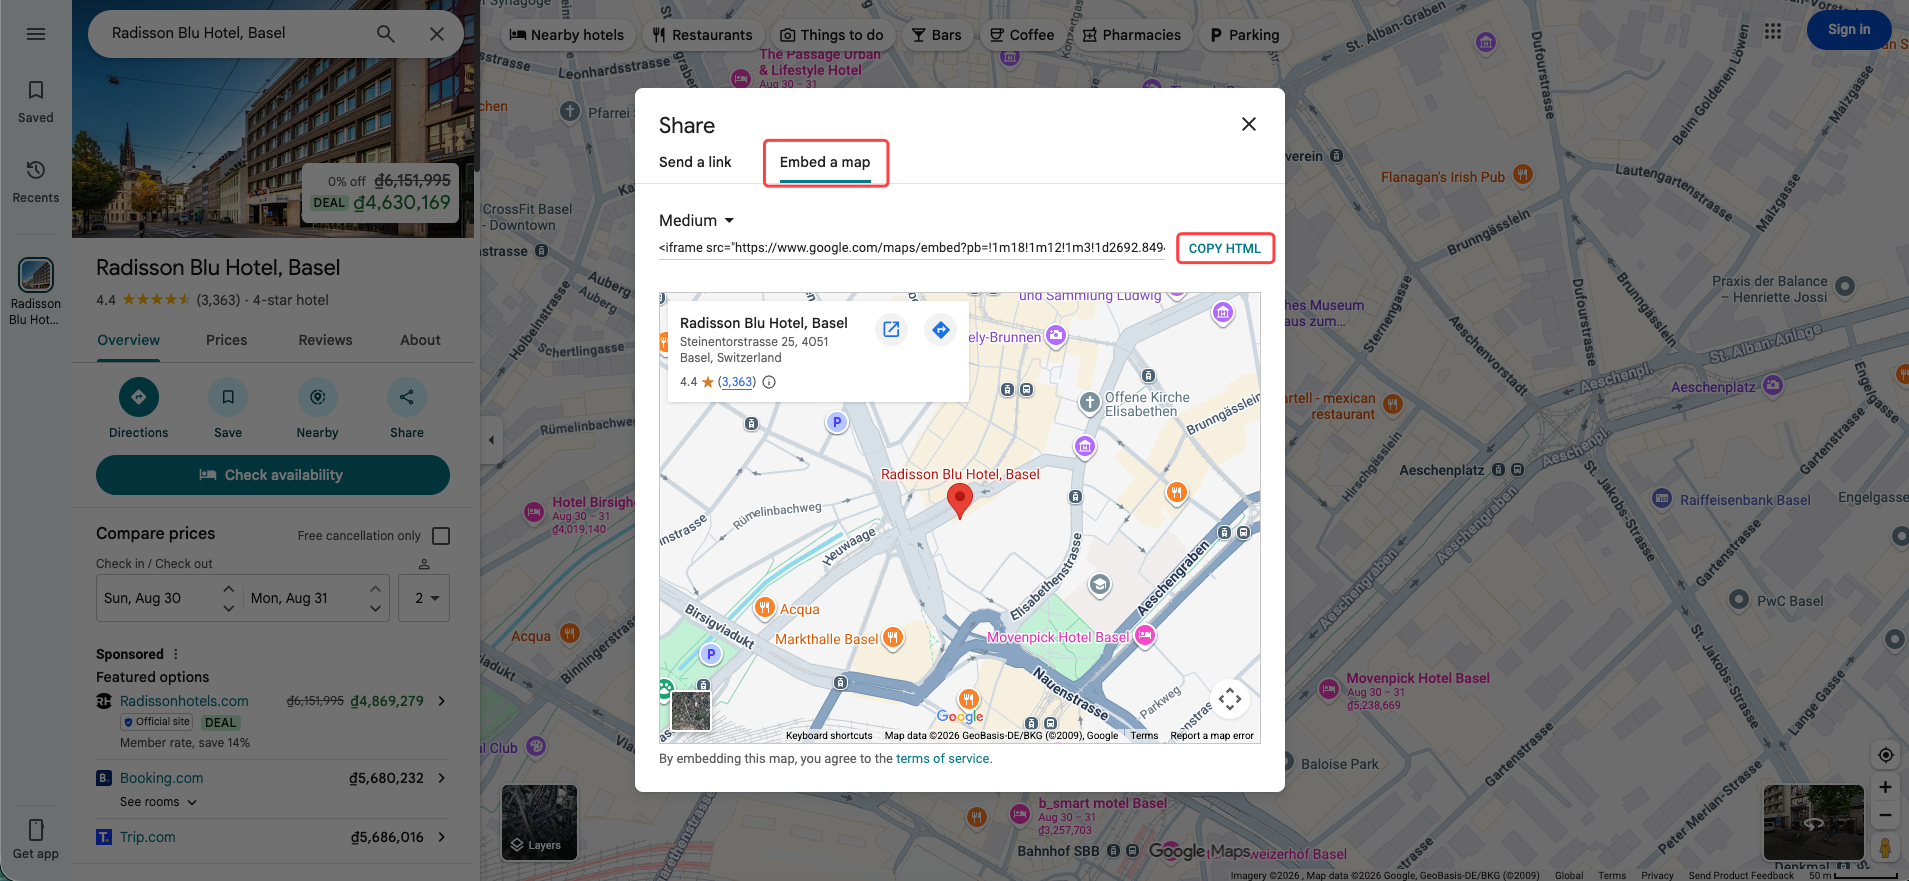This screenshot has height=881, width=1909.
Task: Click the Restaurants chip
Action: point(703,35)
